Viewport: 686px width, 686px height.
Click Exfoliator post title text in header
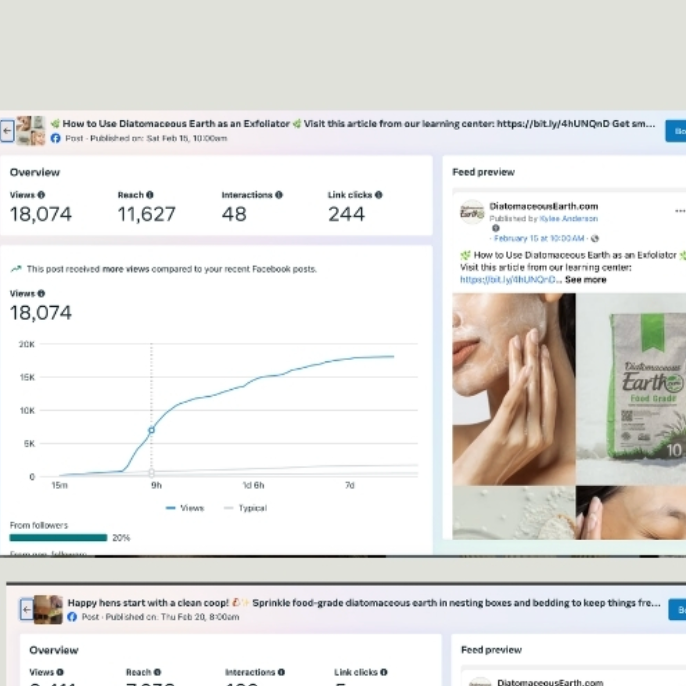click(x=353, y=124)
